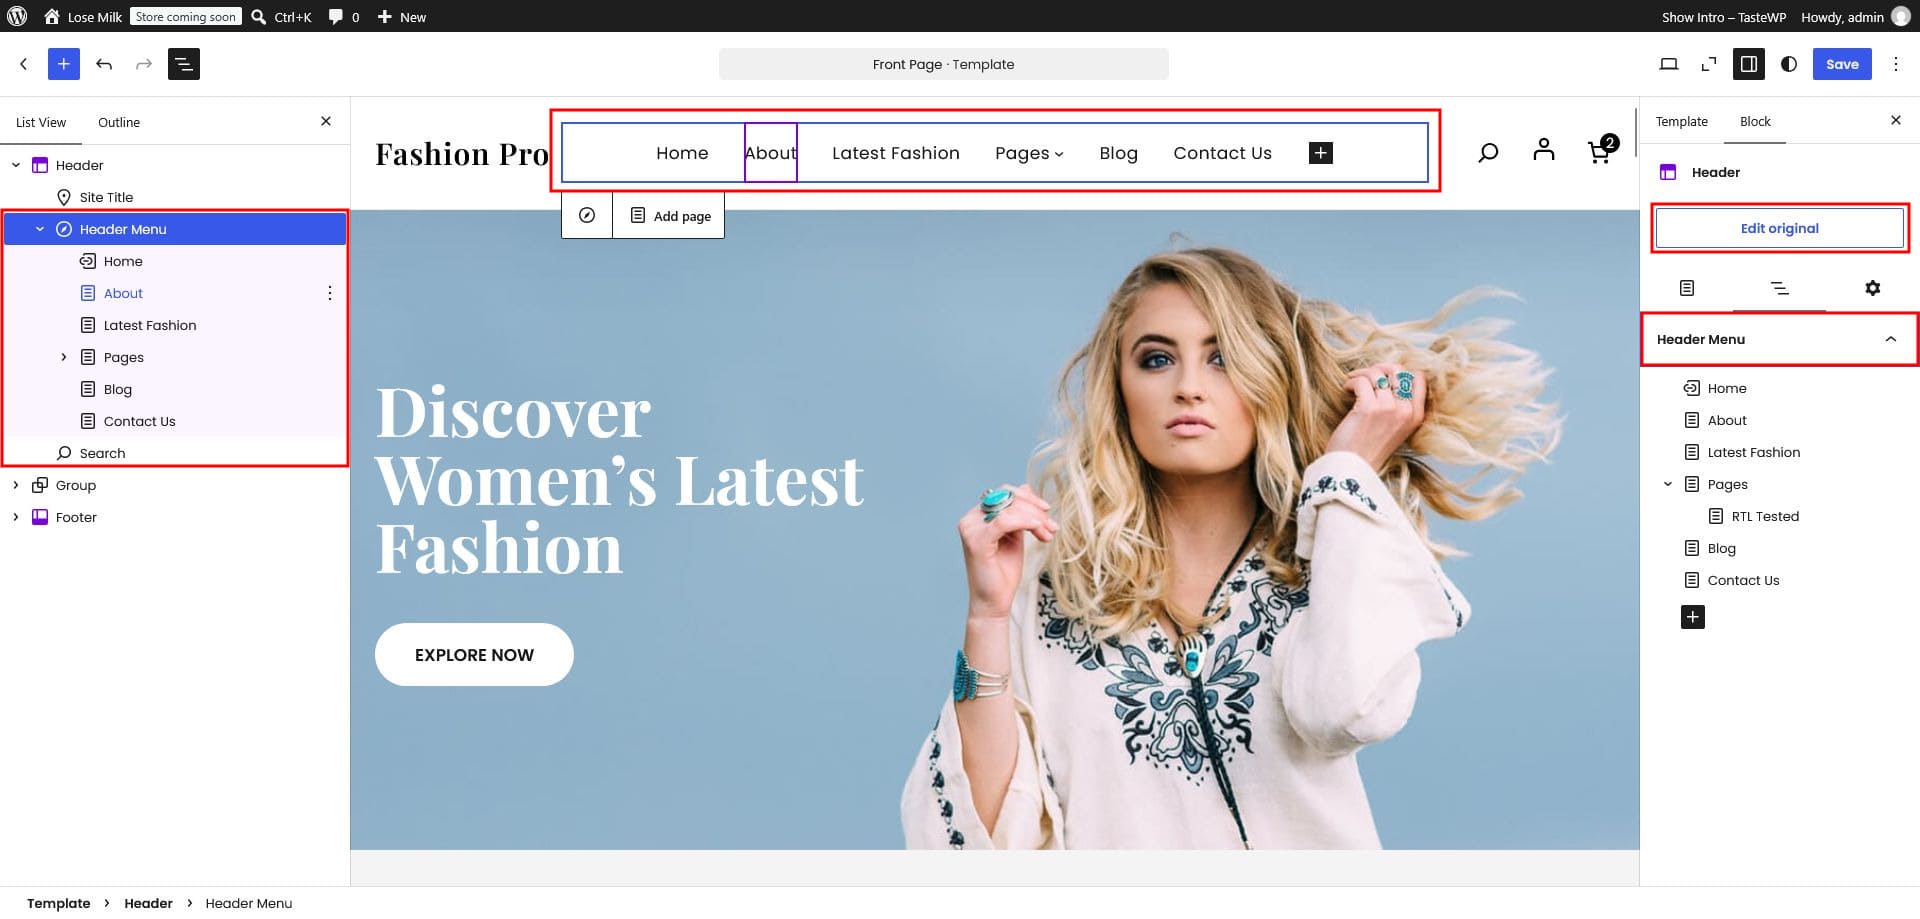Screen dimensions: 1920x919
Task: Undo the last change
Action: pos(104,64)
